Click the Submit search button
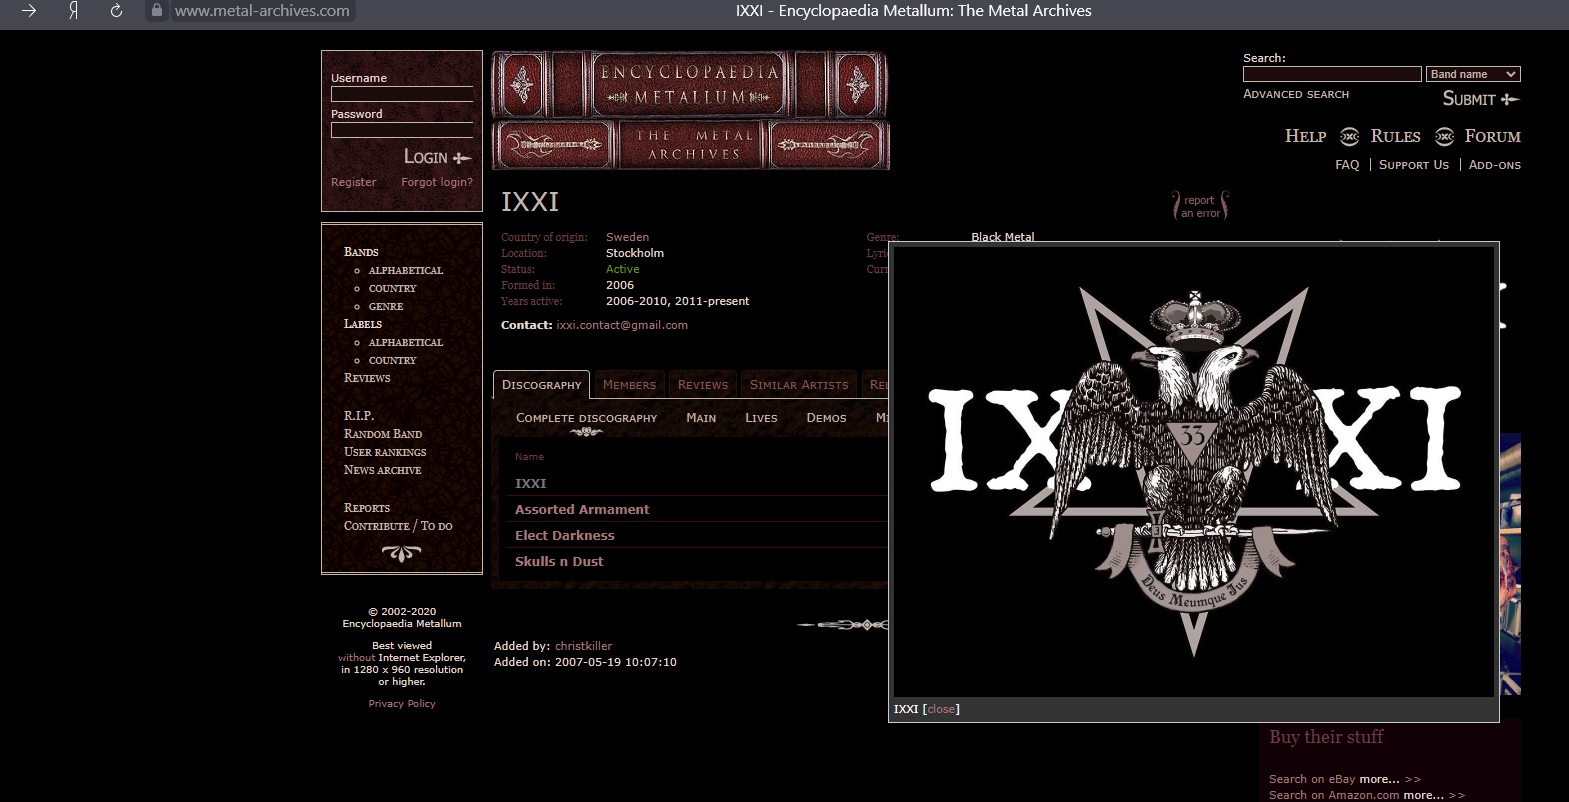 coord(1481,99)
